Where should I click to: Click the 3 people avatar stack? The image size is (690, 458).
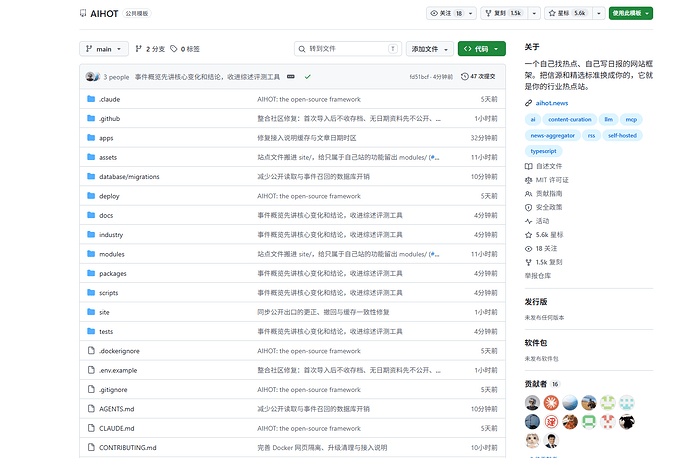click(x=93, y=77)
